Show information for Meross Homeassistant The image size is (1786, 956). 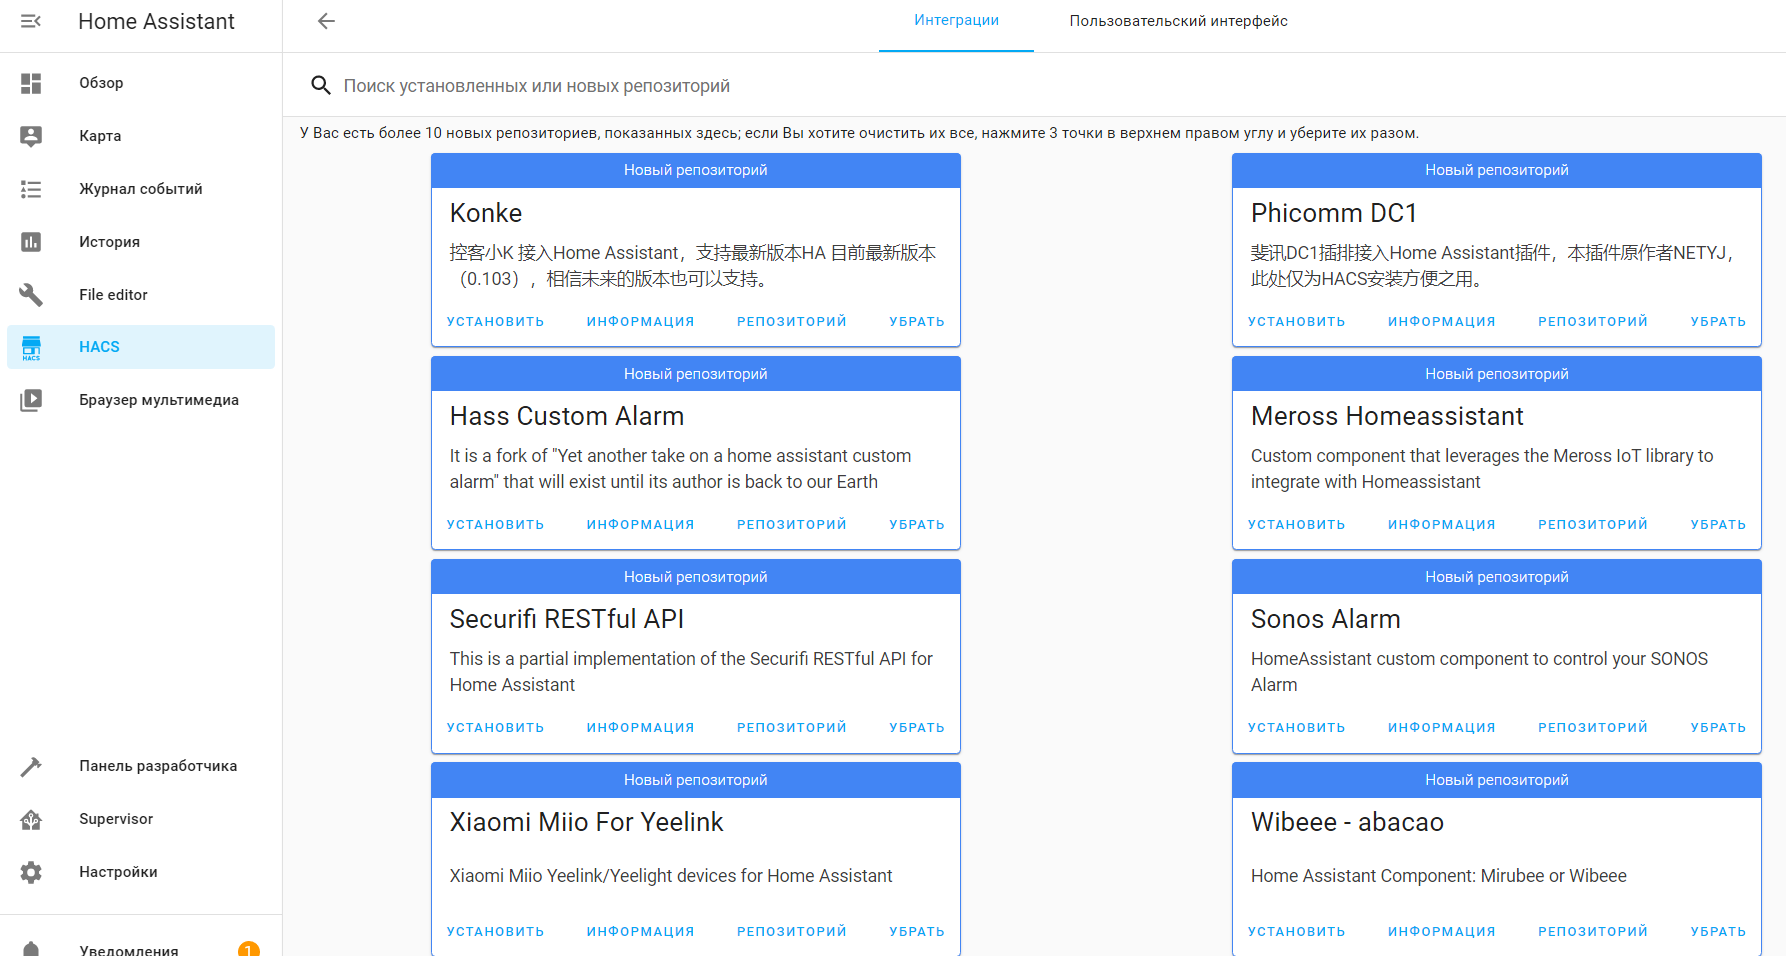(x=1441, y=525)
